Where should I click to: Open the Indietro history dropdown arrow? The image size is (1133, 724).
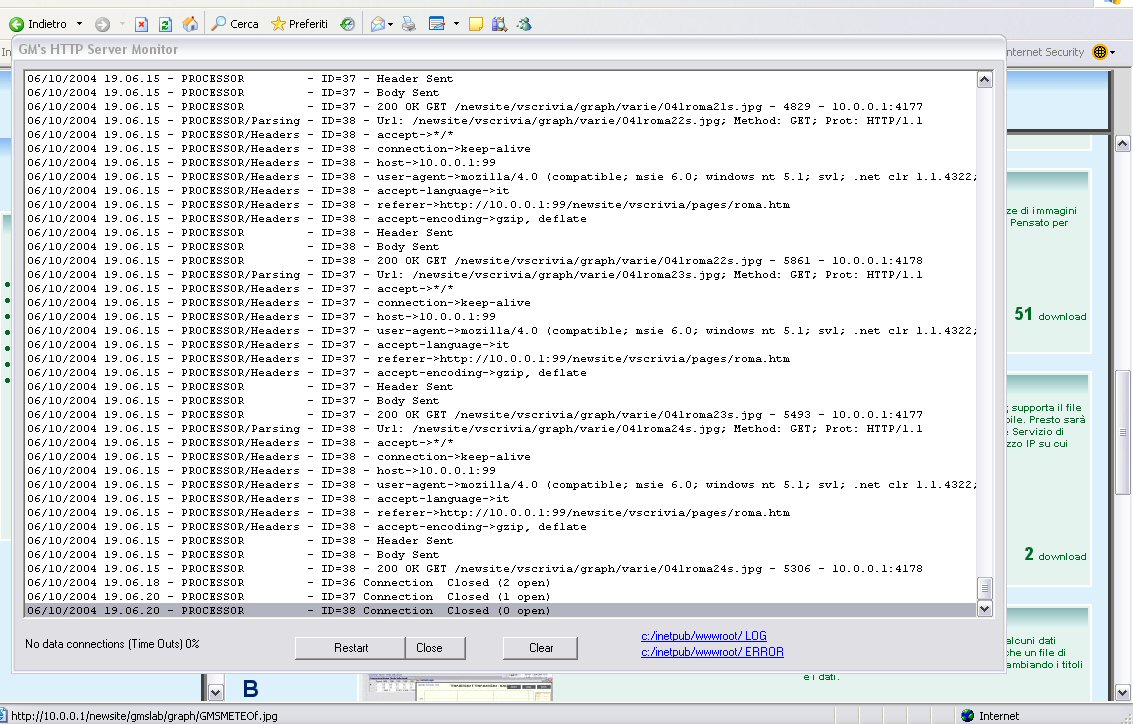79,24
